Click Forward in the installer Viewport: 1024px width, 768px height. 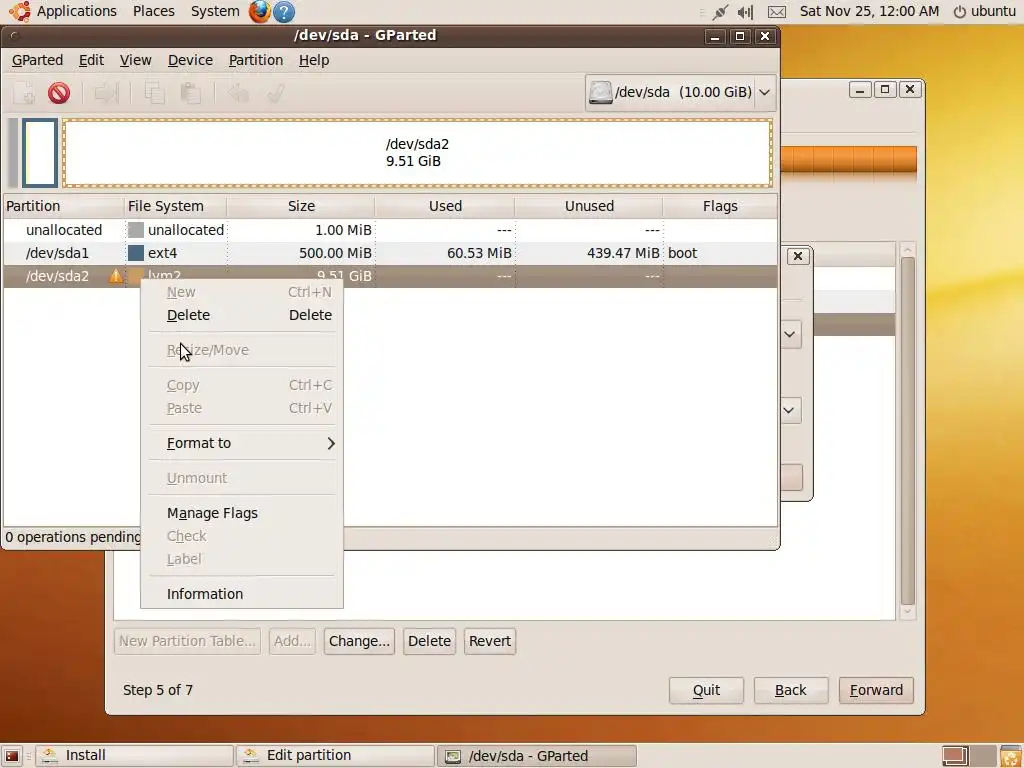tap(876, 690)
